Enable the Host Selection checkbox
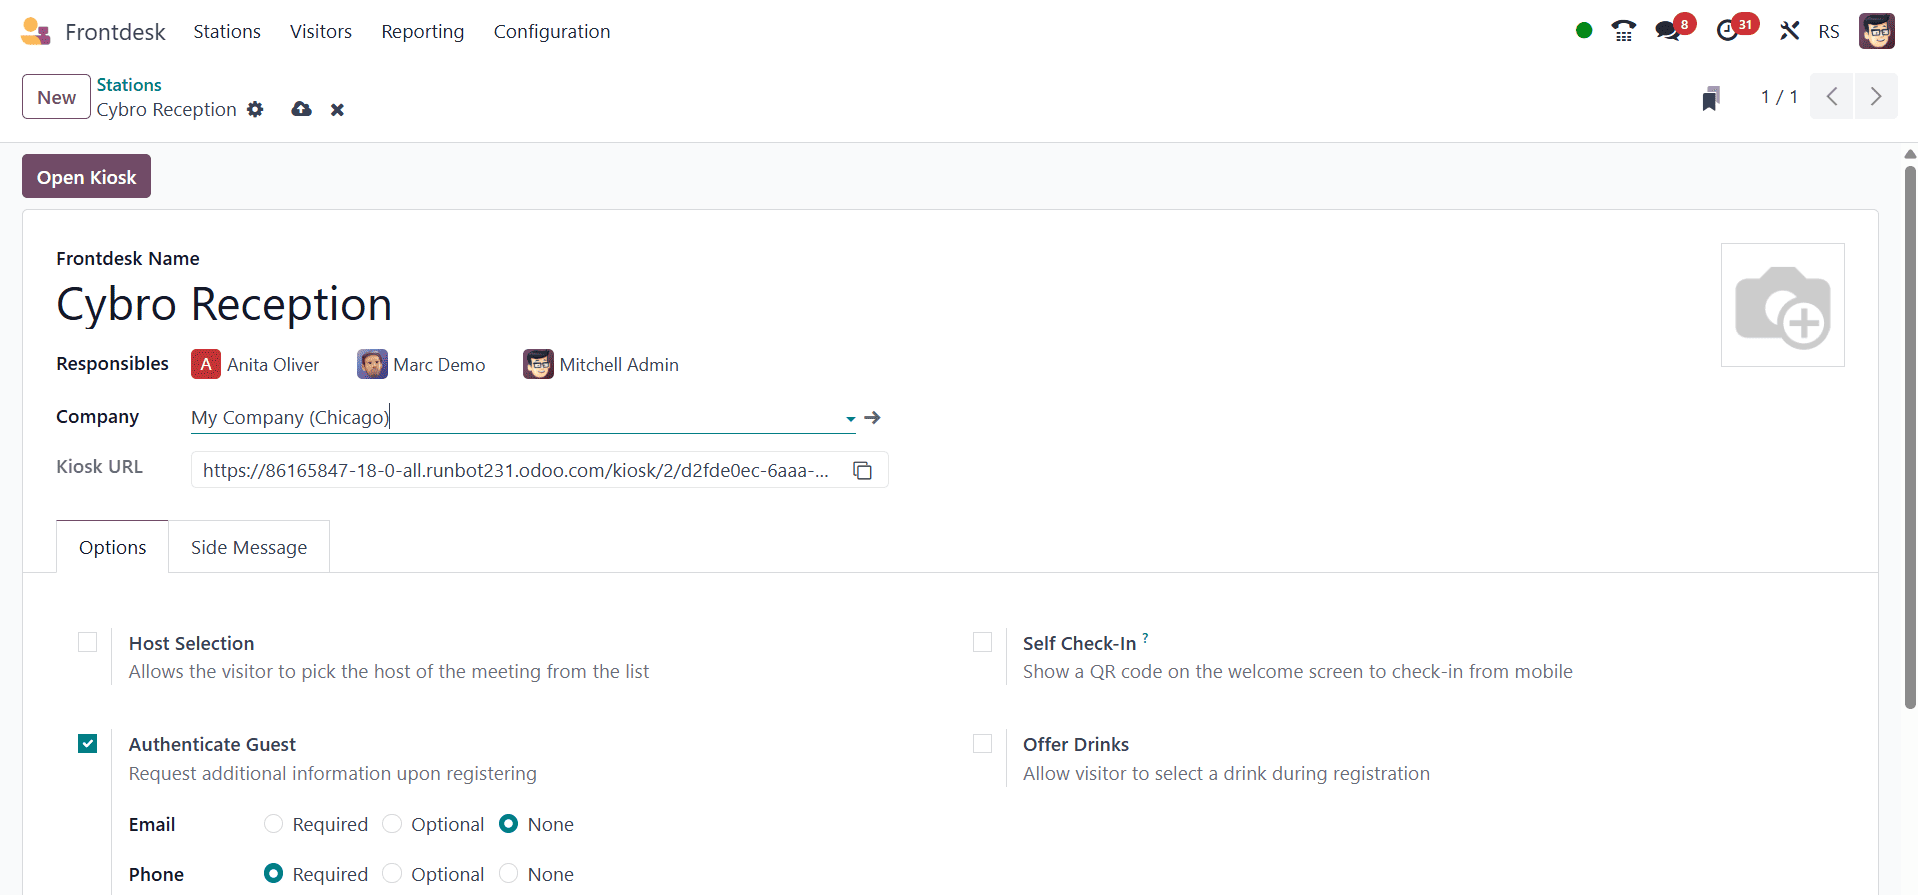Screen dimensions: 1918x895 point(88,642)
